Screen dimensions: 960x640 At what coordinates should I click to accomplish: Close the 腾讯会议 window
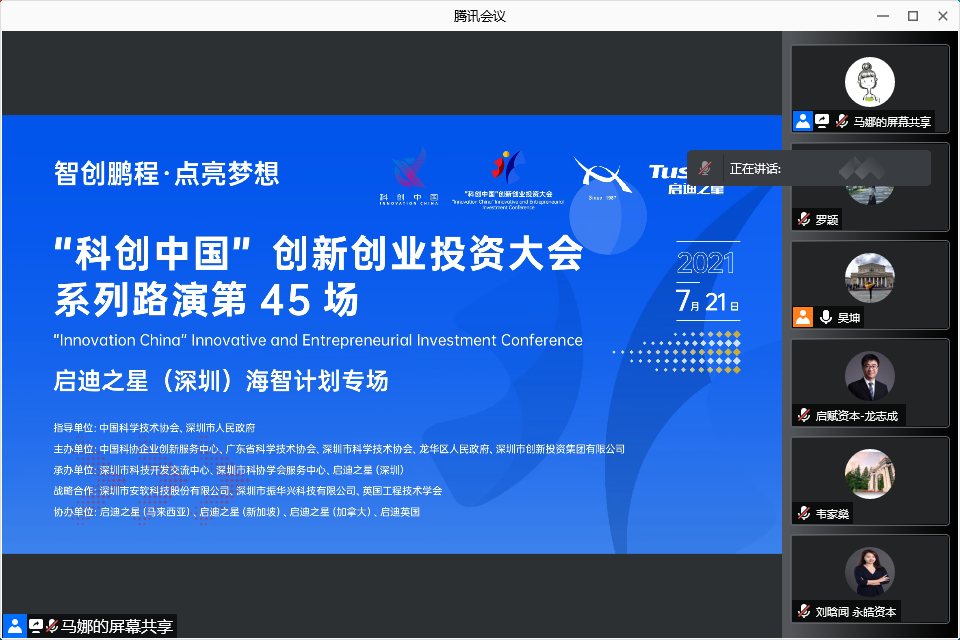click(943, 16)
